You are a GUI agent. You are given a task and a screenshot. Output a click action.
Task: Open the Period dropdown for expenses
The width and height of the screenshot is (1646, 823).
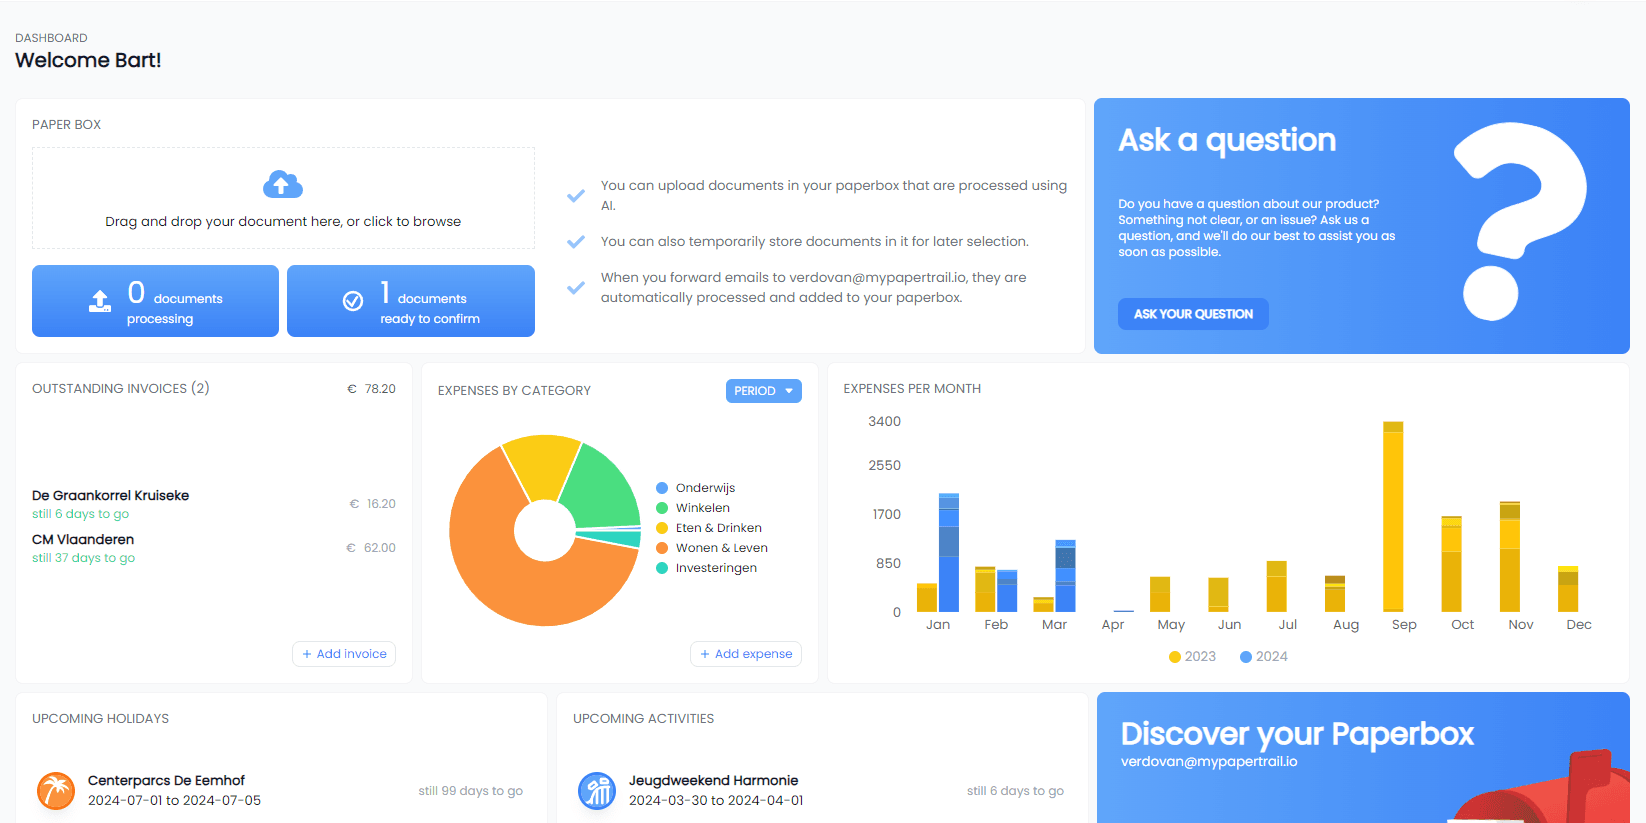763,391
